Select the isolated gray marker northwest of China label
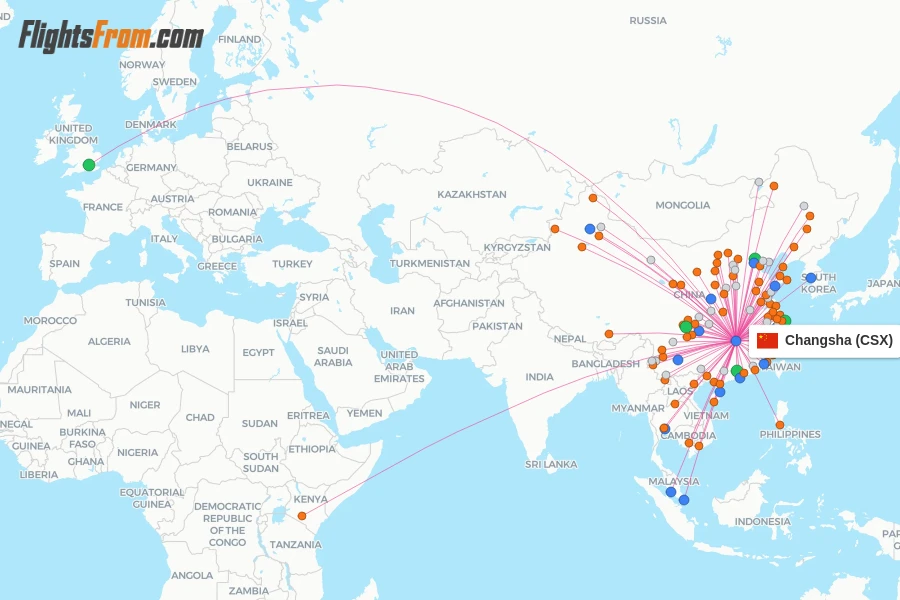Screen dimensions: 900x600 651,260
